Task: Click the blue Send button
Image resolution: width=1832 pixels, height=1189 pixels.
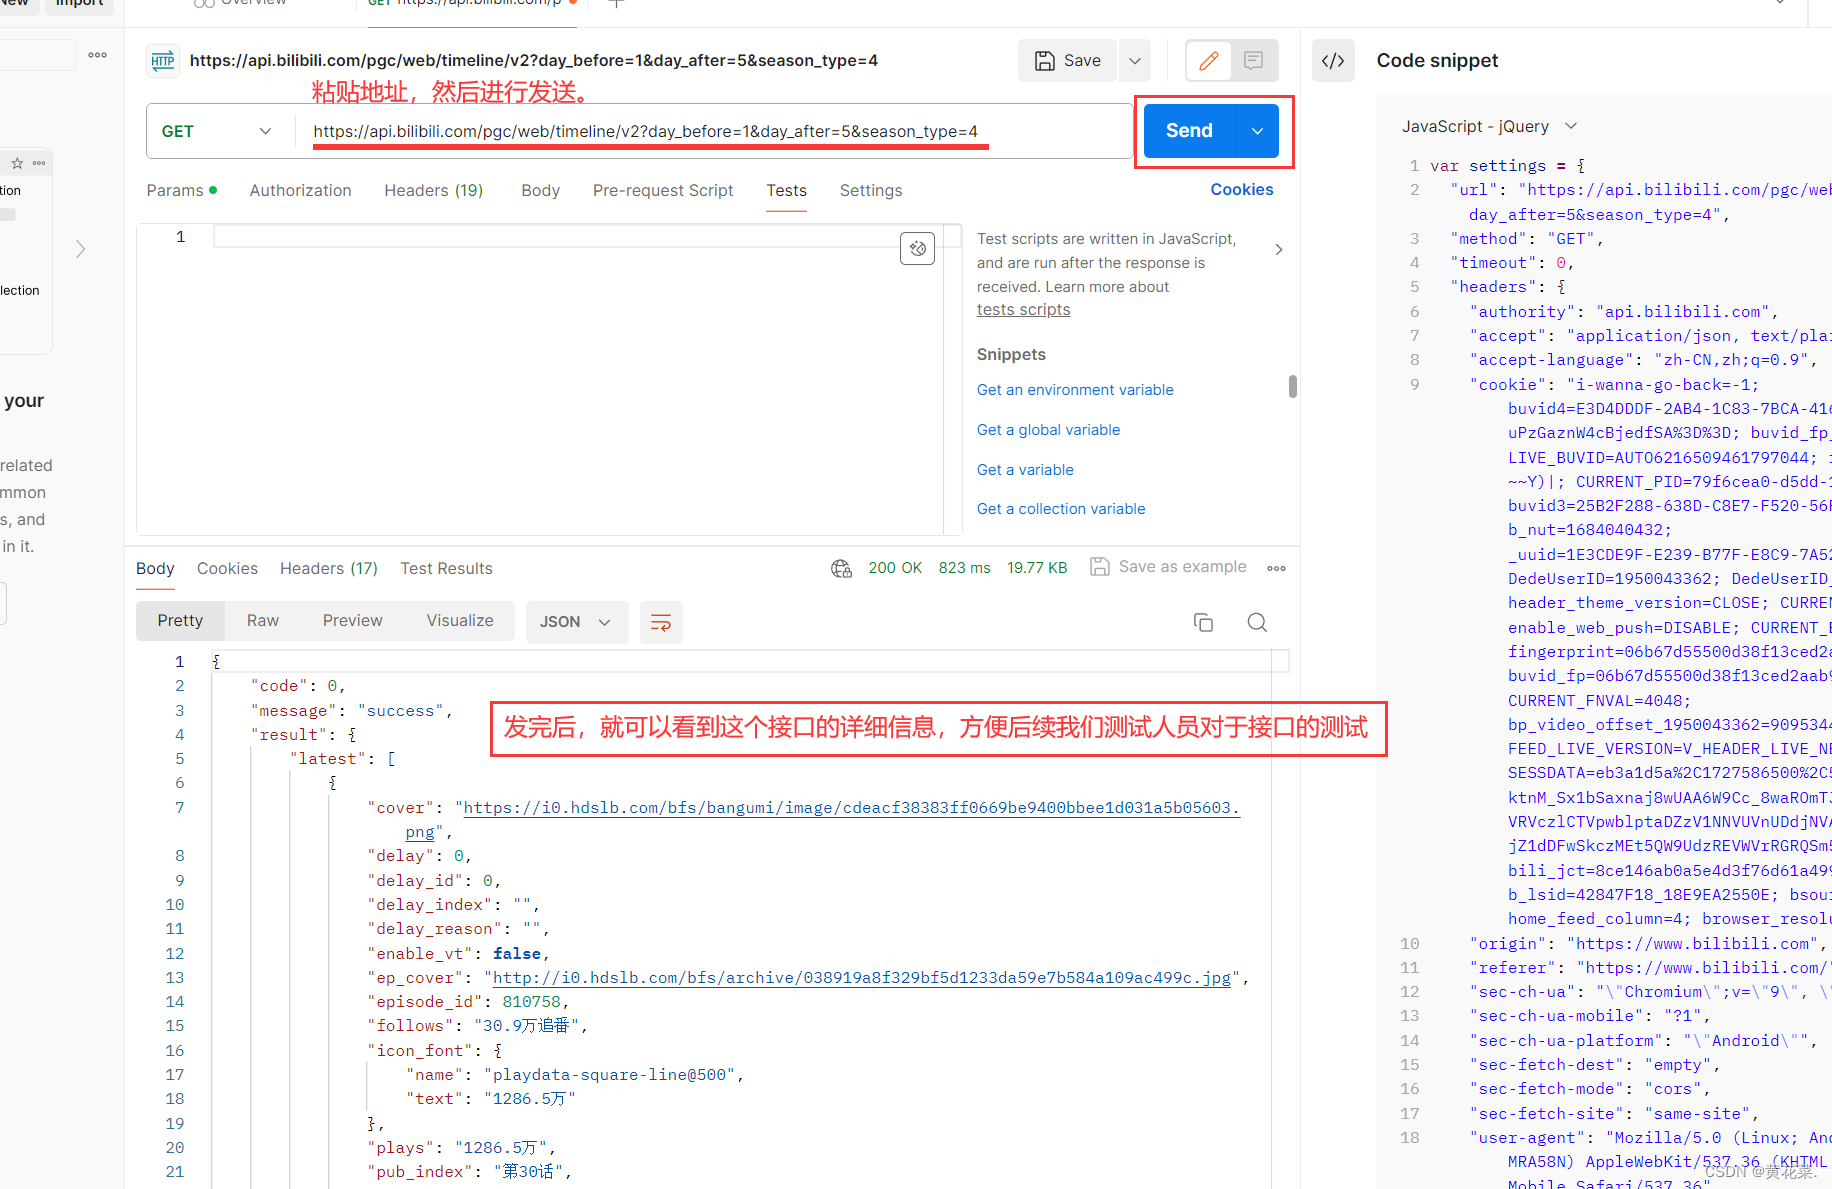Action: [x=1189, y=131]
